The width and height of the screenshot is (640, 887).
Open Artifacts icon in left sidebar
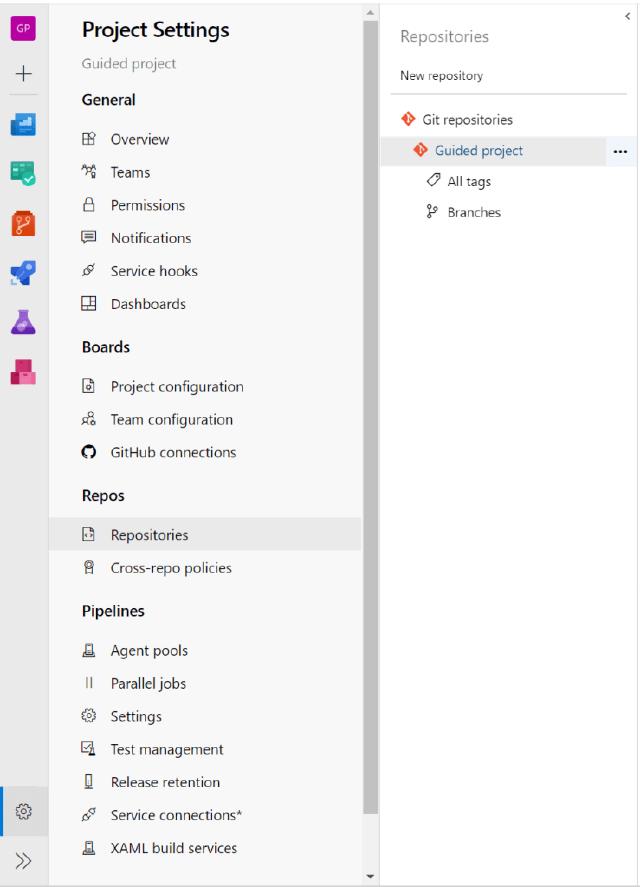coord(24,370)
